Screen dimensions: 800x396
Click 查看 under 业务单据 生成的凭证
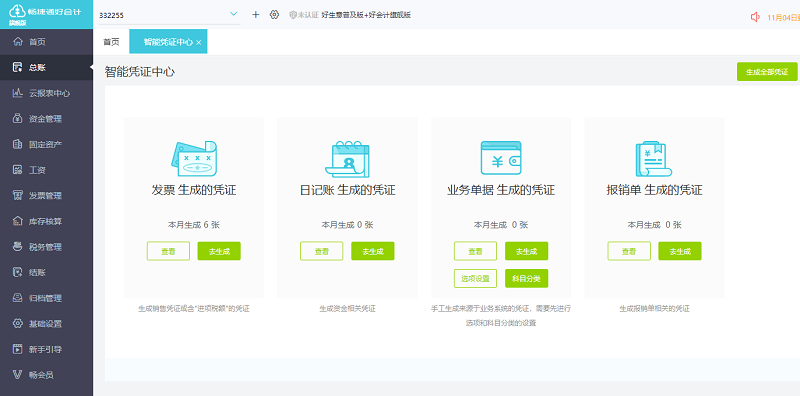pos(476,251)
